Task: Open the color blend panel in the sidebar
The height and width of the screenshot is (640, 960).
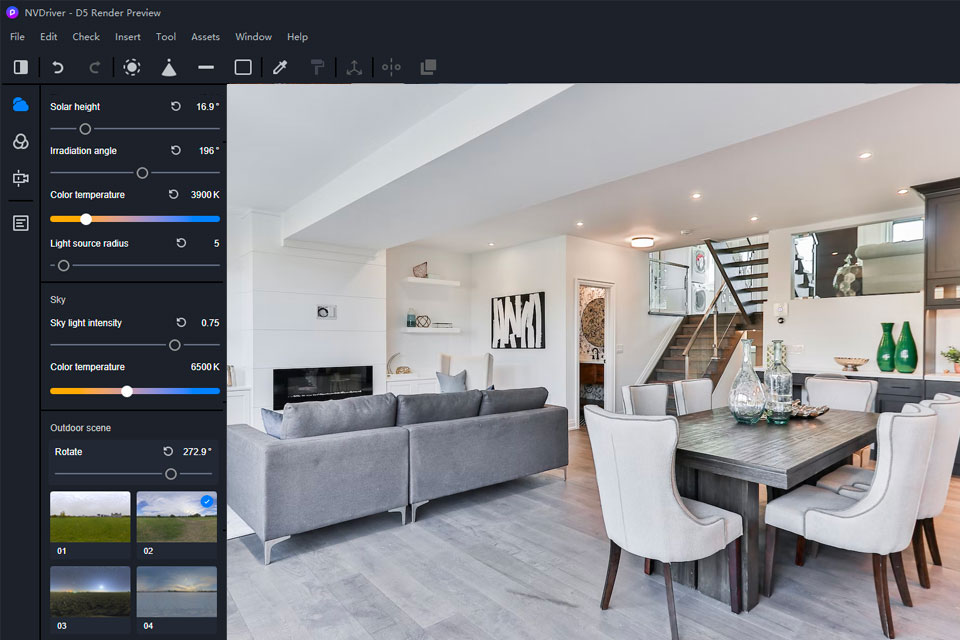Action: point(20,141)
